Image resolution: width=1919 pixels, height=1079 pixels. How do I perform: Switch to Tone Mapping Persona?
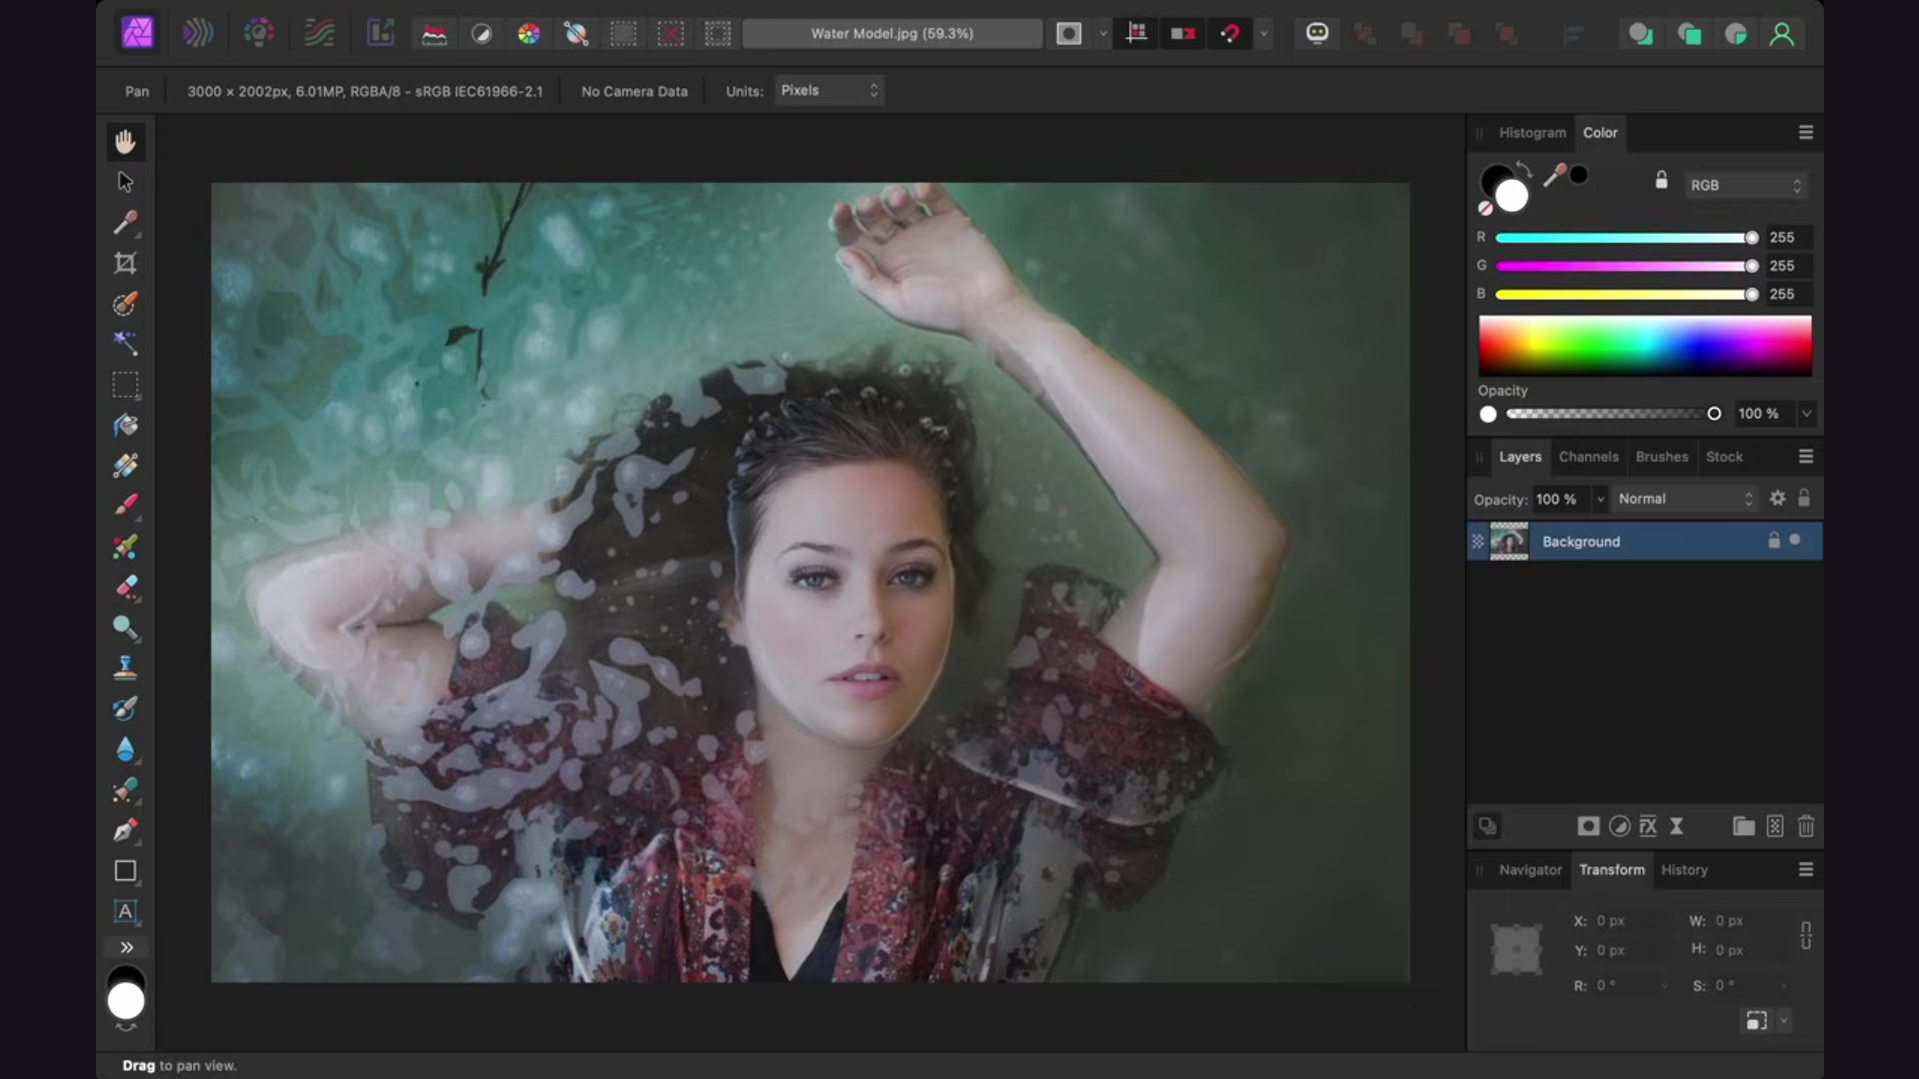[x=319, y=33]
